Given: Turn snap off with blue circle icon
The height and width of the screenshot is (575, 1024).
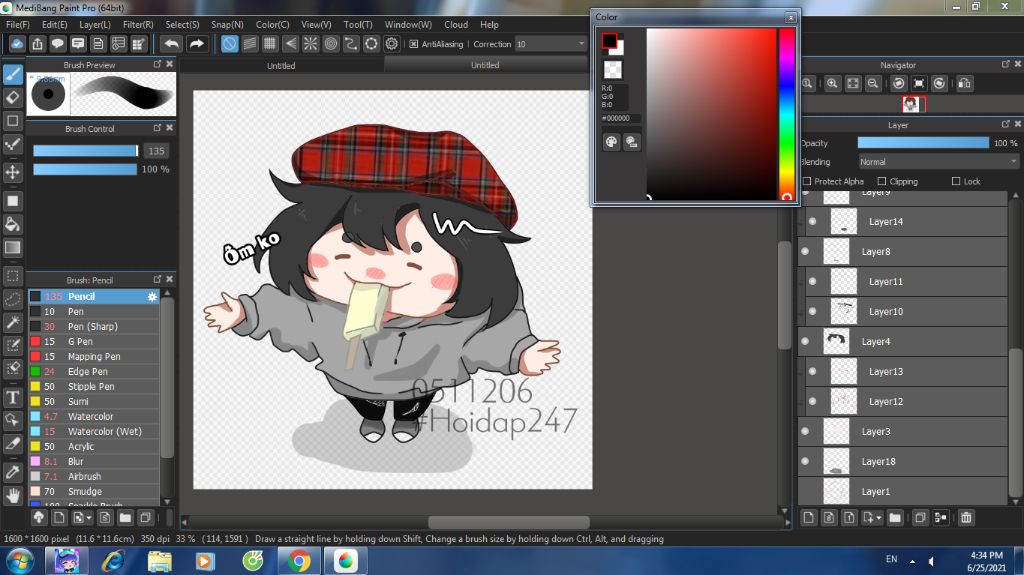Looking at the screenshot, I should (229, 44).
